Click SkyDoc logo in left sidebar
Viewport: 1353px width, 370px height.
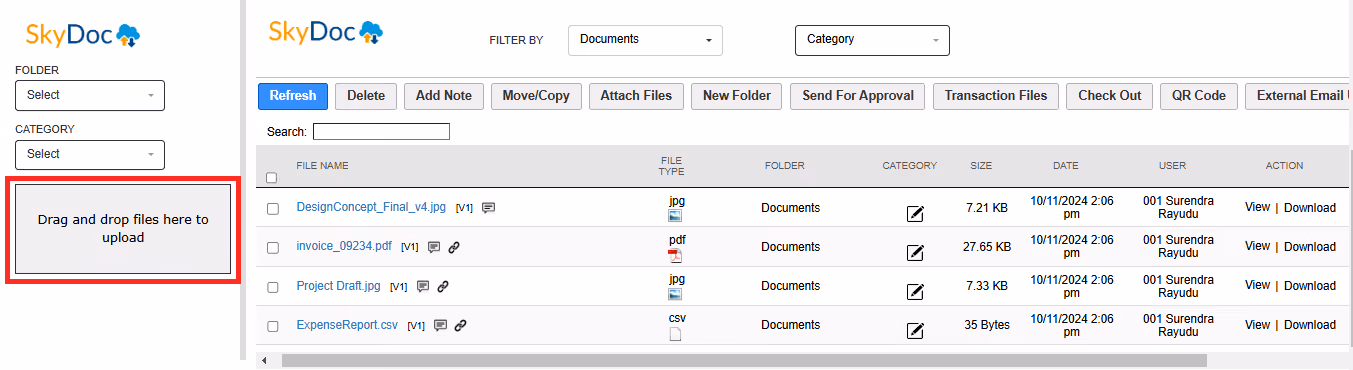click(83, 36)
